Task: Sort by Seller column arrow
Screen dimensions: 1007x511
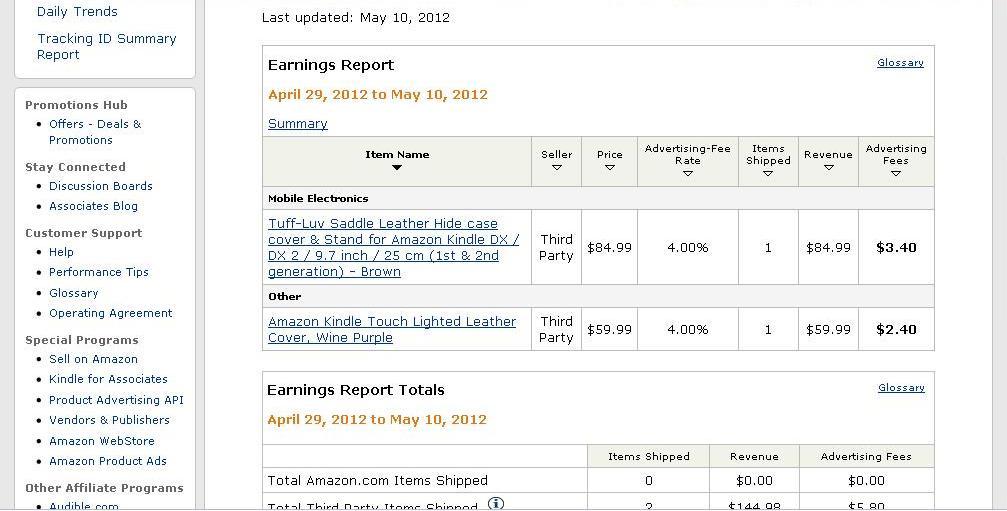Action: [x=556, y=168]
